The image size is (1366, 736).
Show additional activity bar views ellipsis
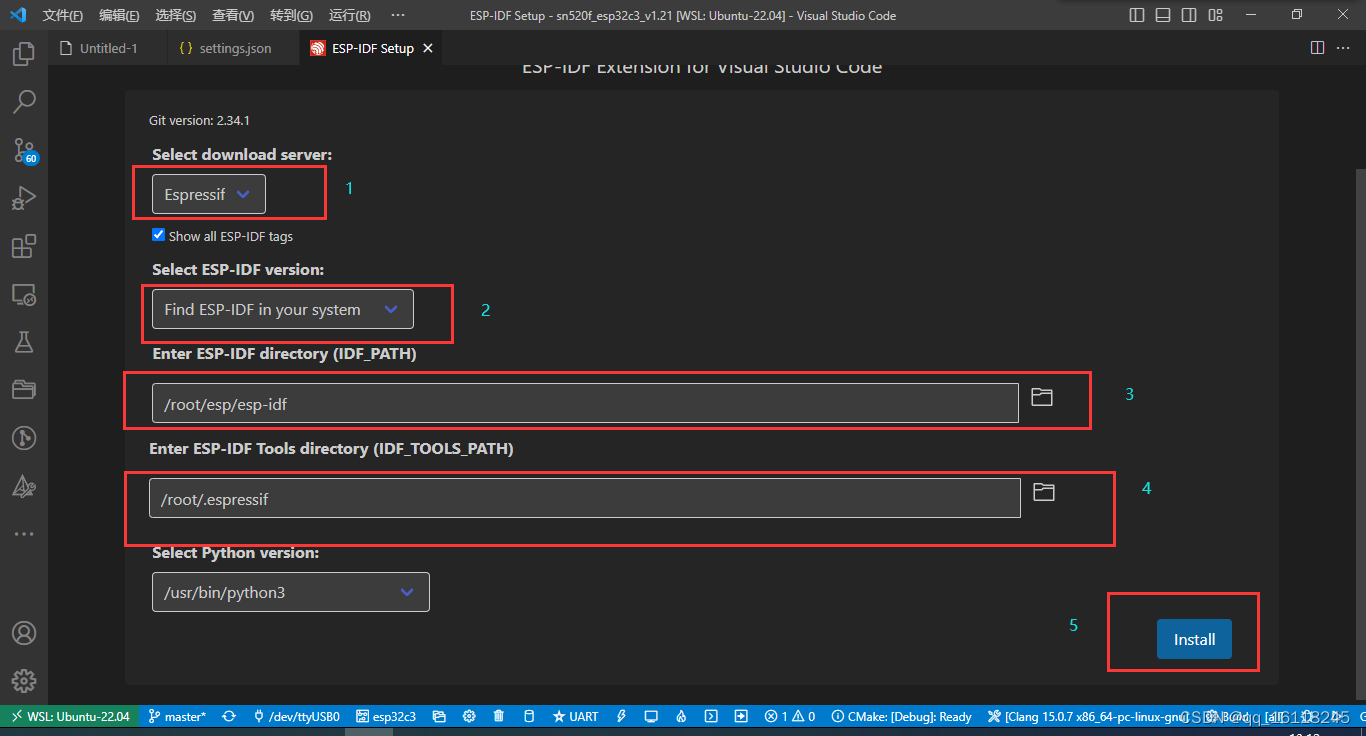24,534
